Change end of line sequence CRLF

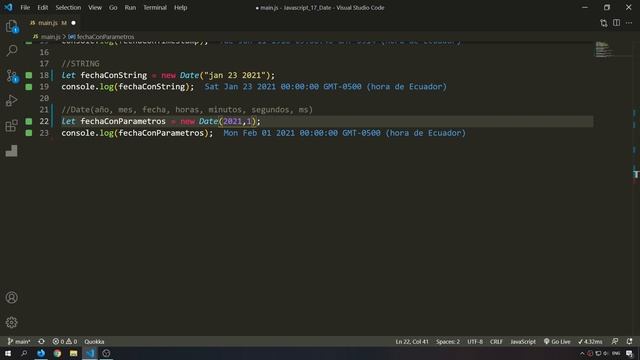tap(496, 342)
